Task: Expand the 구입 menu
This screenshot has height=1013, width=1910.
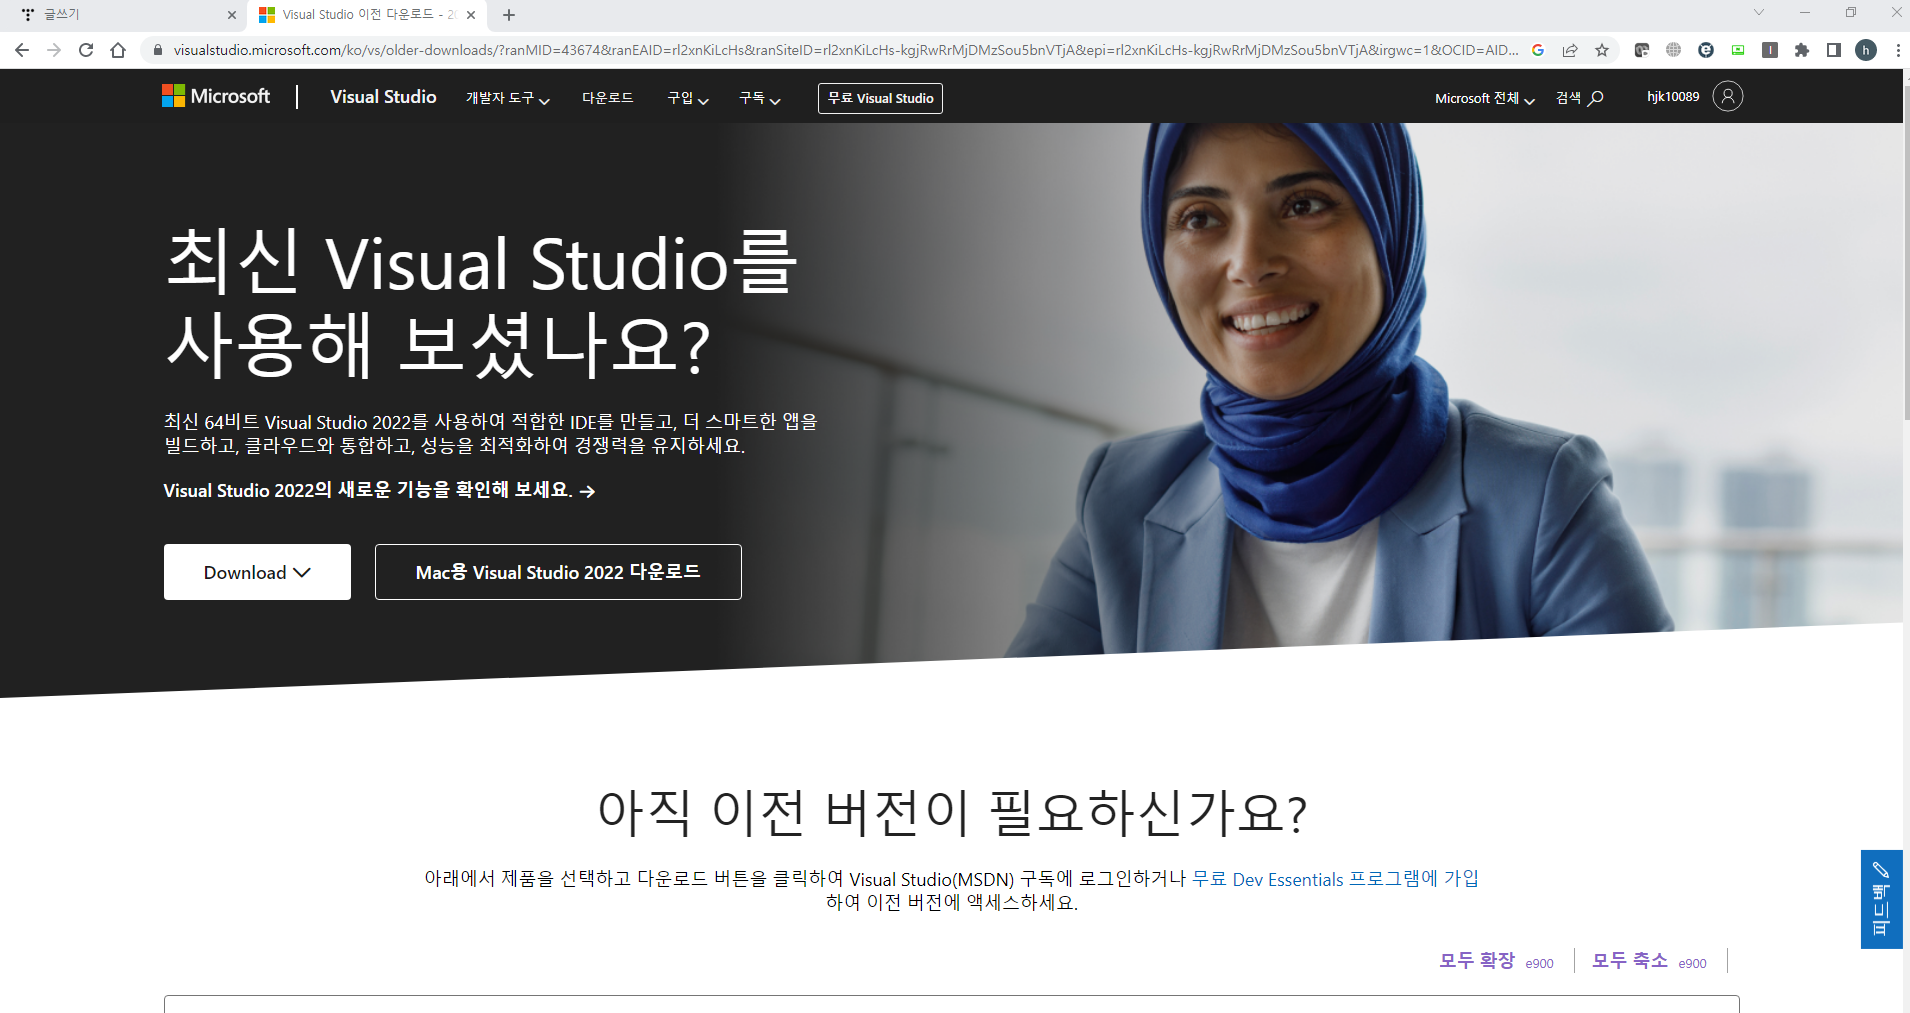Action: click(x=688, y=98)
